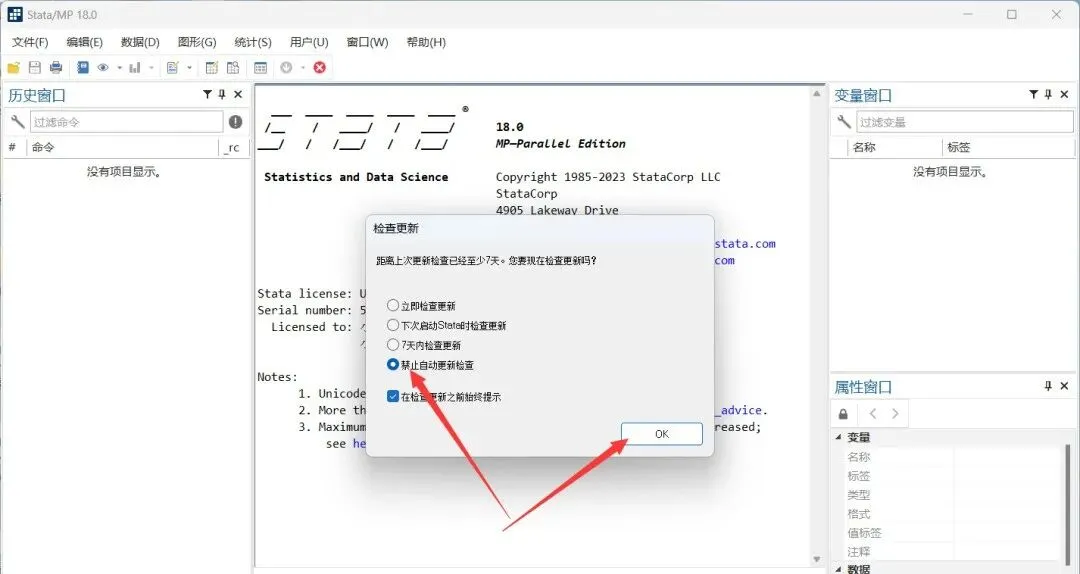Open the log book toolbar icon
Viewport: 1080px width, 574px height.
tap(83, 68)
